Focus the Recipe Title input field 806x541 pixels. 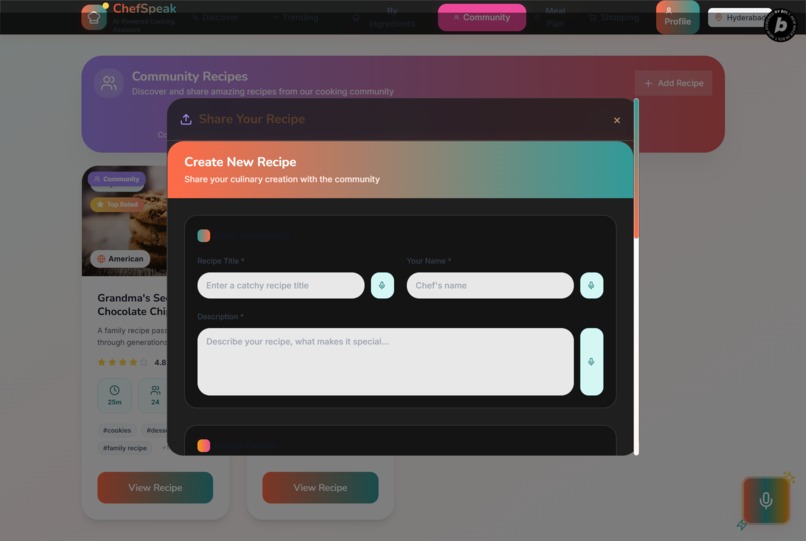coord(281,285)
